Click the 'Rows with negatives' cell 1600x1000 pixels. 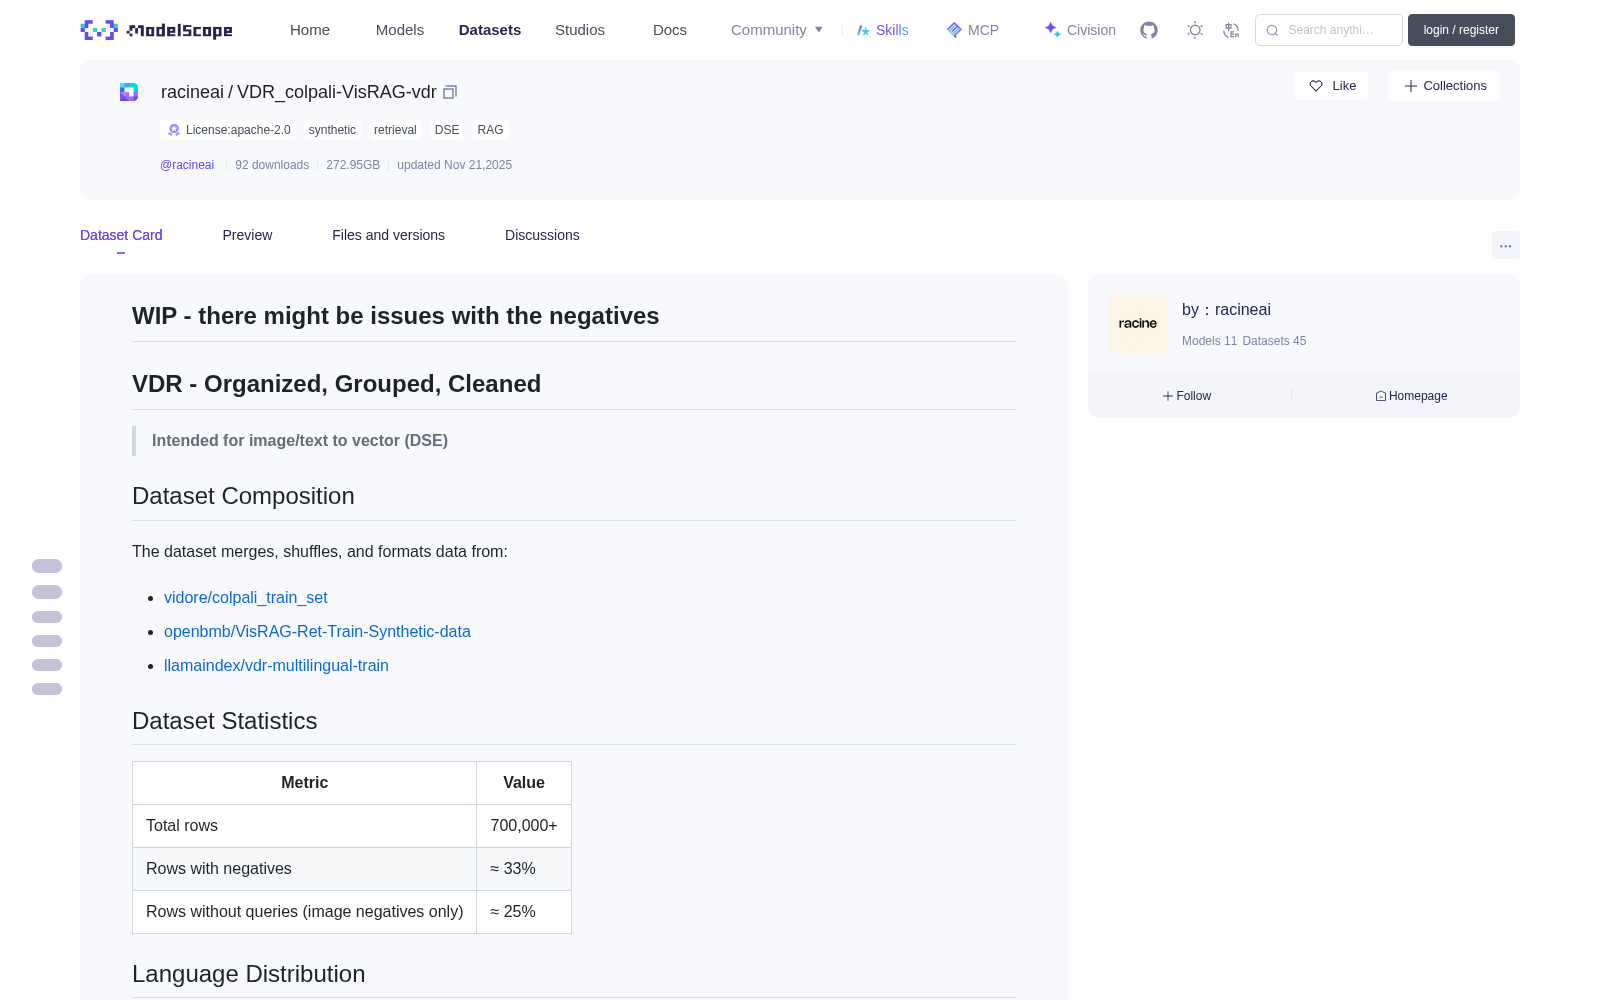pos(305,869)
